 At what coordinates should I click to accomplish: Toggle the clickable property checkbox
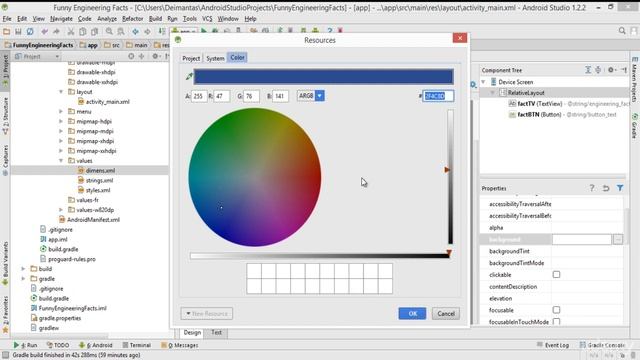point(556,274)
